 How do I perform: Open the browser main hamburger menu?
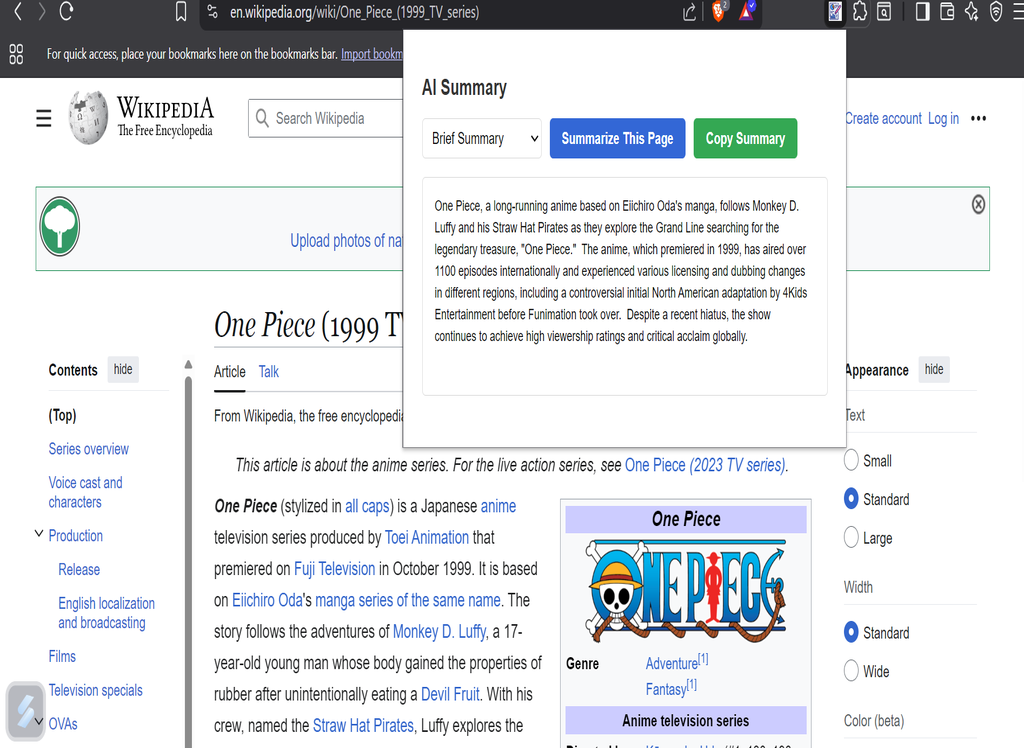pos(1017,12)
